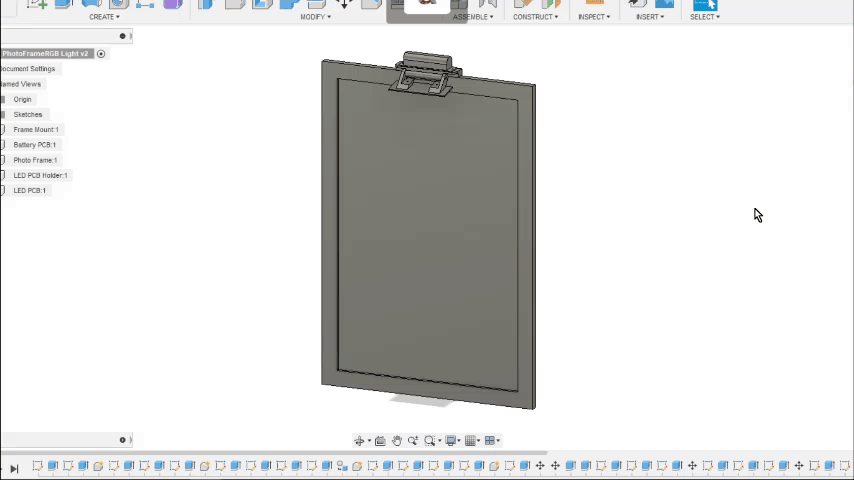Open the Display Settings dropdown arrow
This screenshot has height=480, width=854.
point(459,441)
